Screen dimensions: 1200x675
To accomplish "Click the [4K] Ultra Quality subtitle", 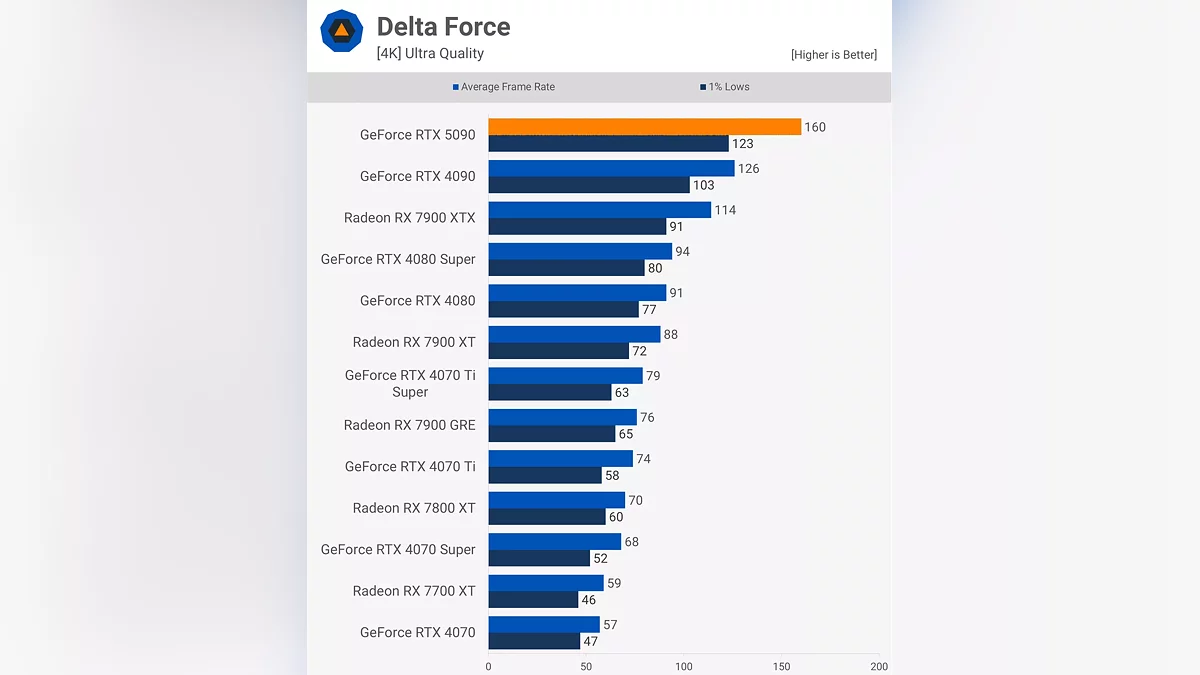I will click(x=430, y=54).
